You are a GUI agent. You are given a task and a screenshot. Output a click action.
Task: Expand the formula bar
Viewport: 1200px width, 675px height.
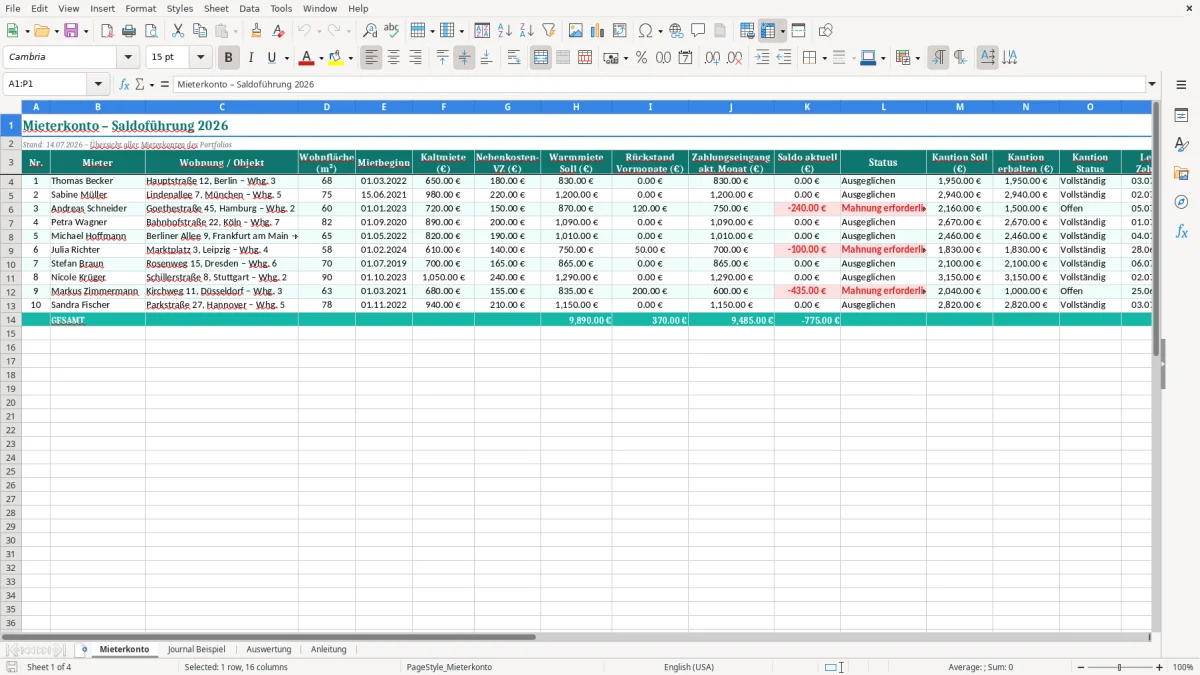pos(1152,85)
